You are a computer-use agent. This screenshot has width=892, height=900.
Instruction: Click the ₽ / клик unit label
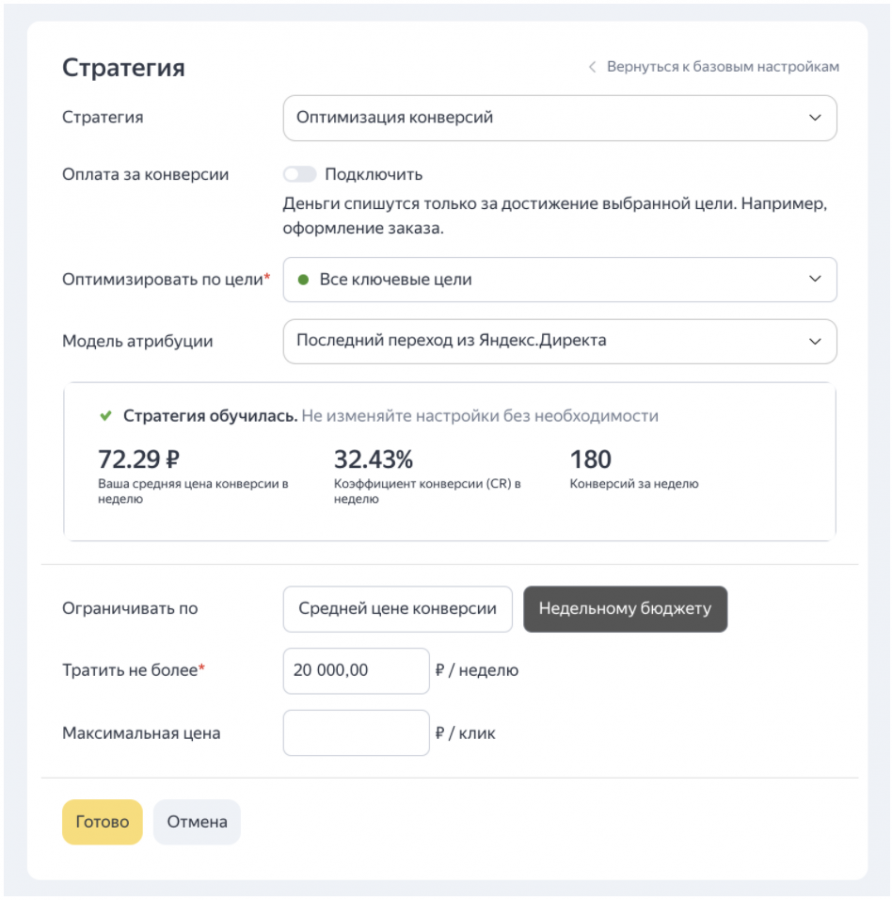pyautogui.click(x=466, y=733)
